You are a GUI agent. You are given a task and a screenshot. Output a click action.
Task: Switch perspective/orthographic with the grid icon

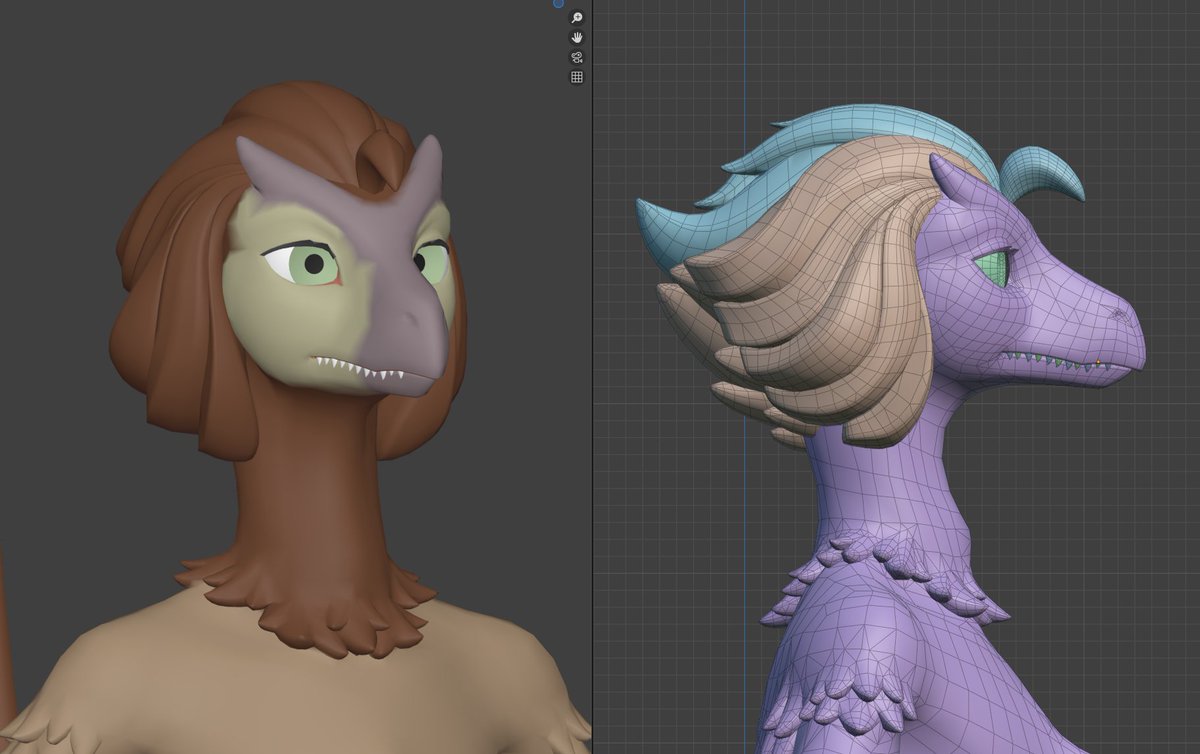click(x=577, y=77)
